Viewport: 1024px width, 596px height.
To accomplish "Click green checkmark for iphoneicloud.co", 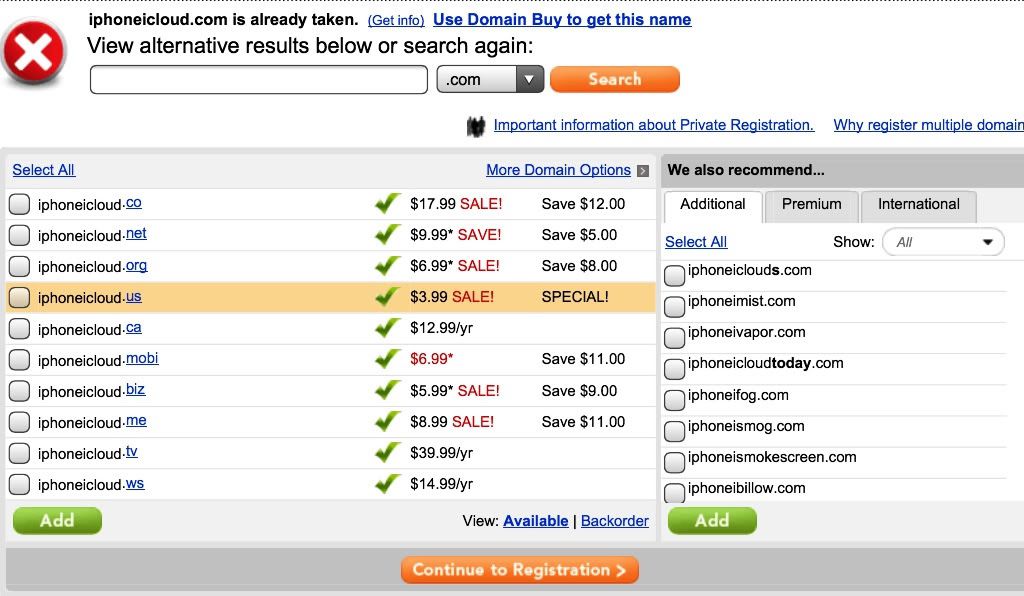I will (388, 203).
